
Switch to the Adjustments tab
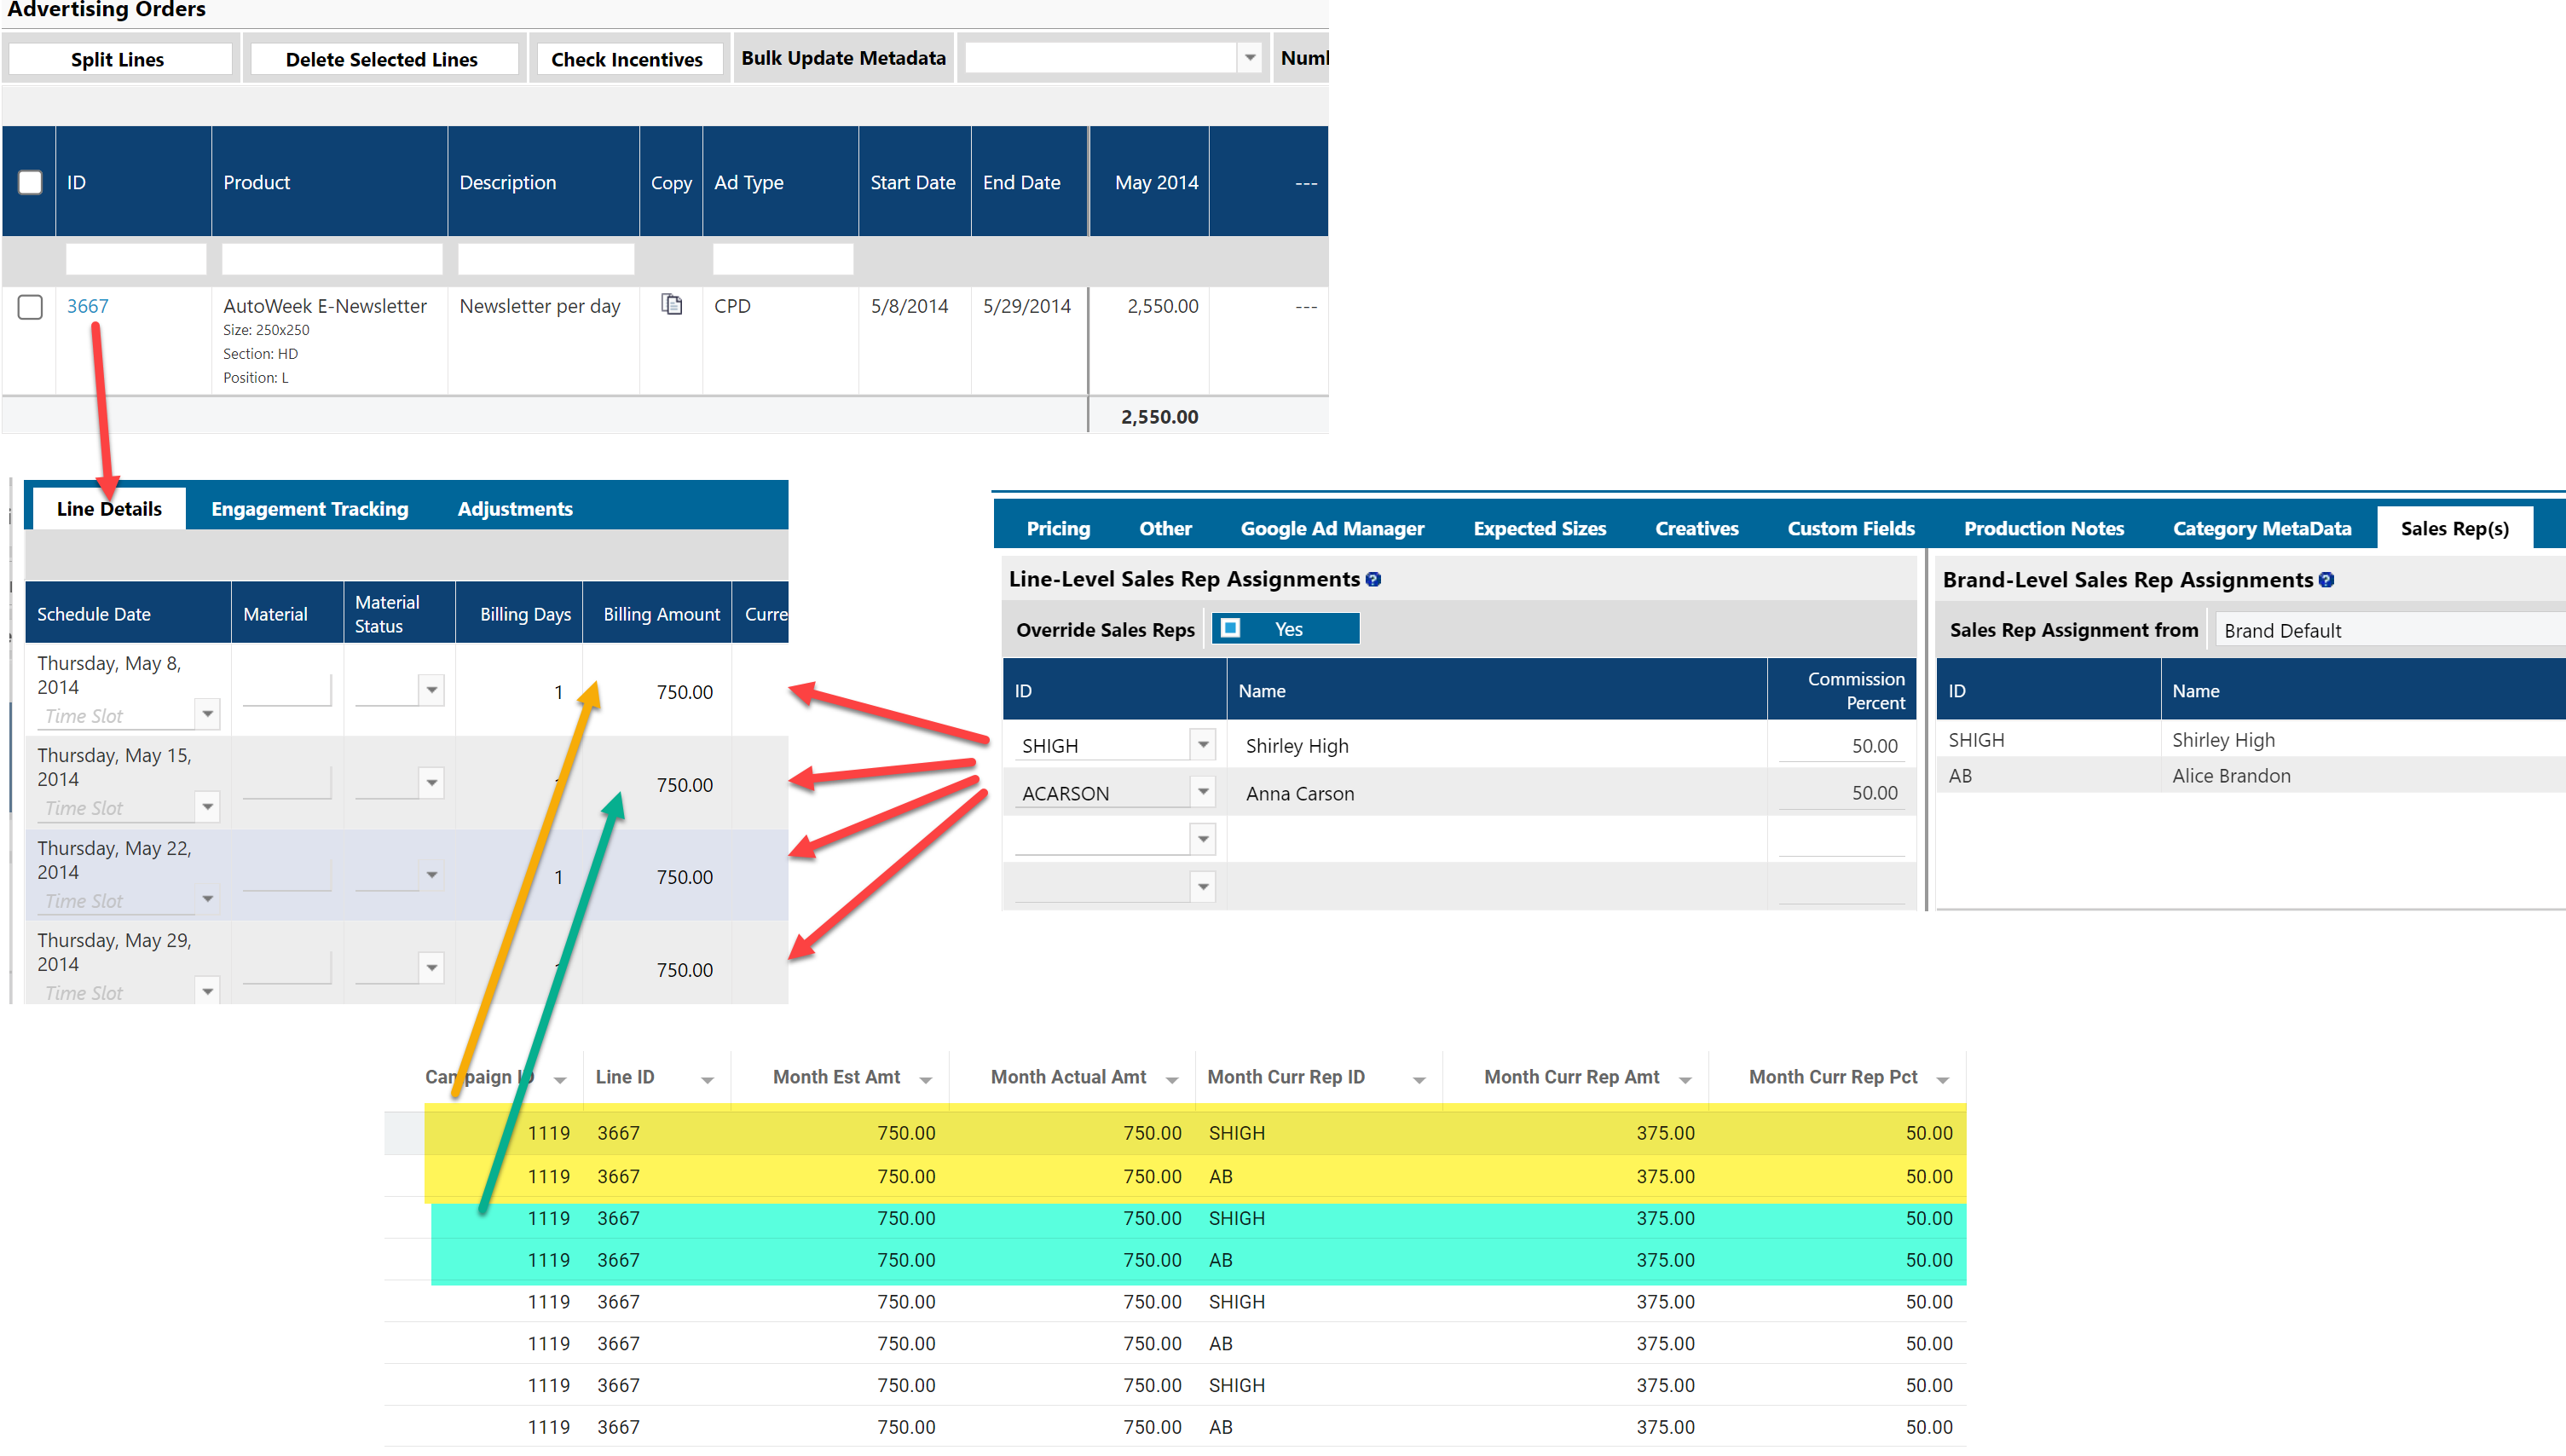click(515, 509)
